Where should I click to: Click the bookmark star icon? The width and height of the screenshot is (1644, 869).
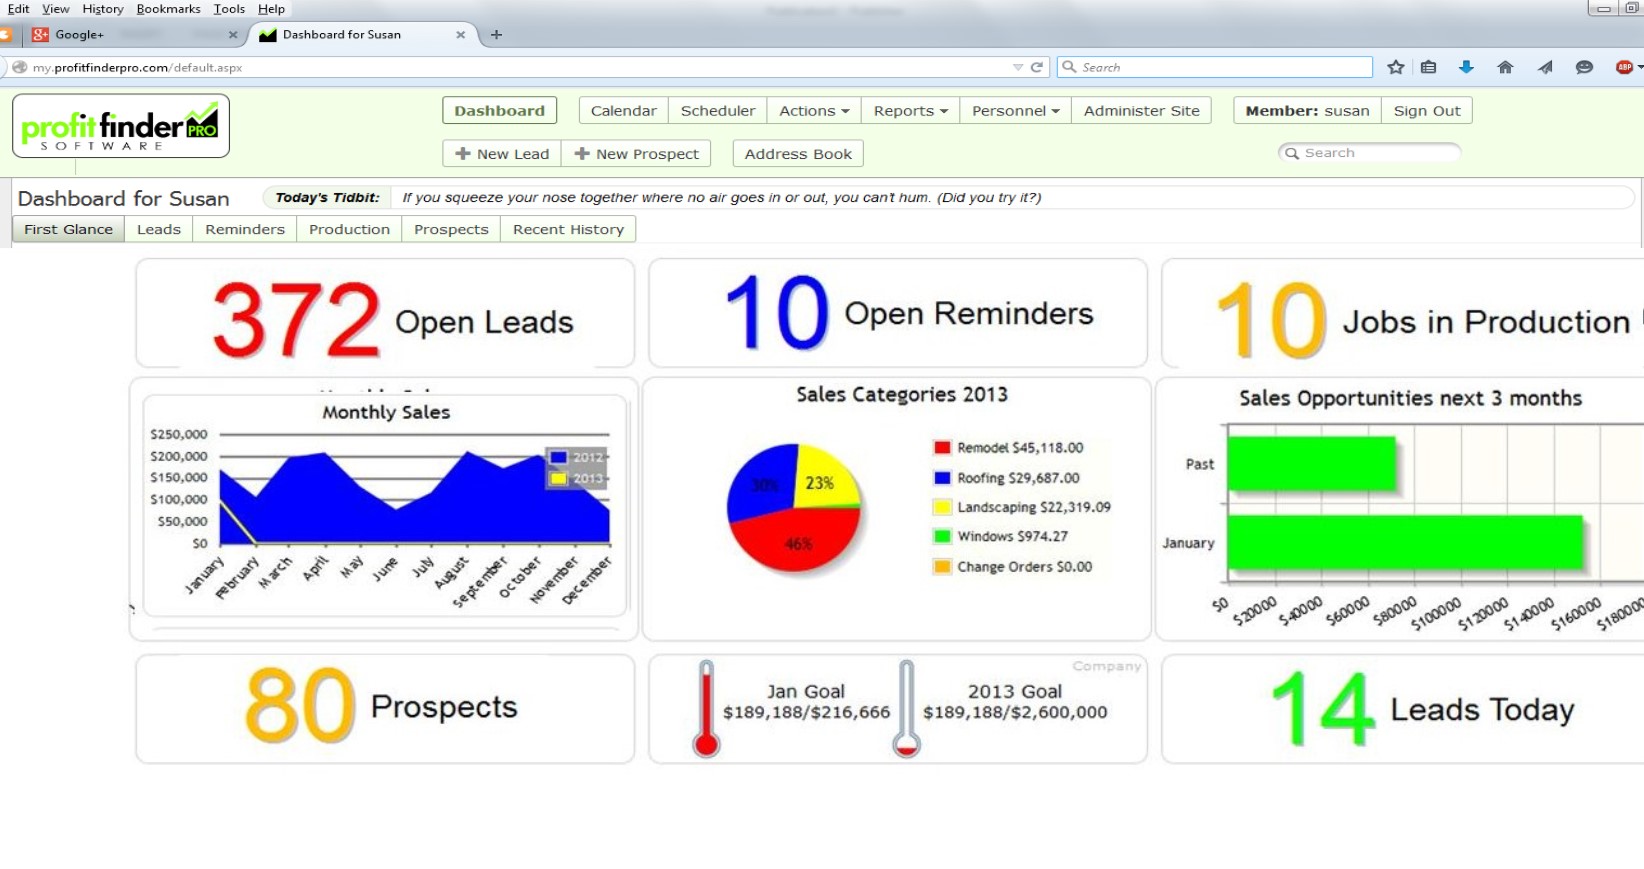[1396, 67]
